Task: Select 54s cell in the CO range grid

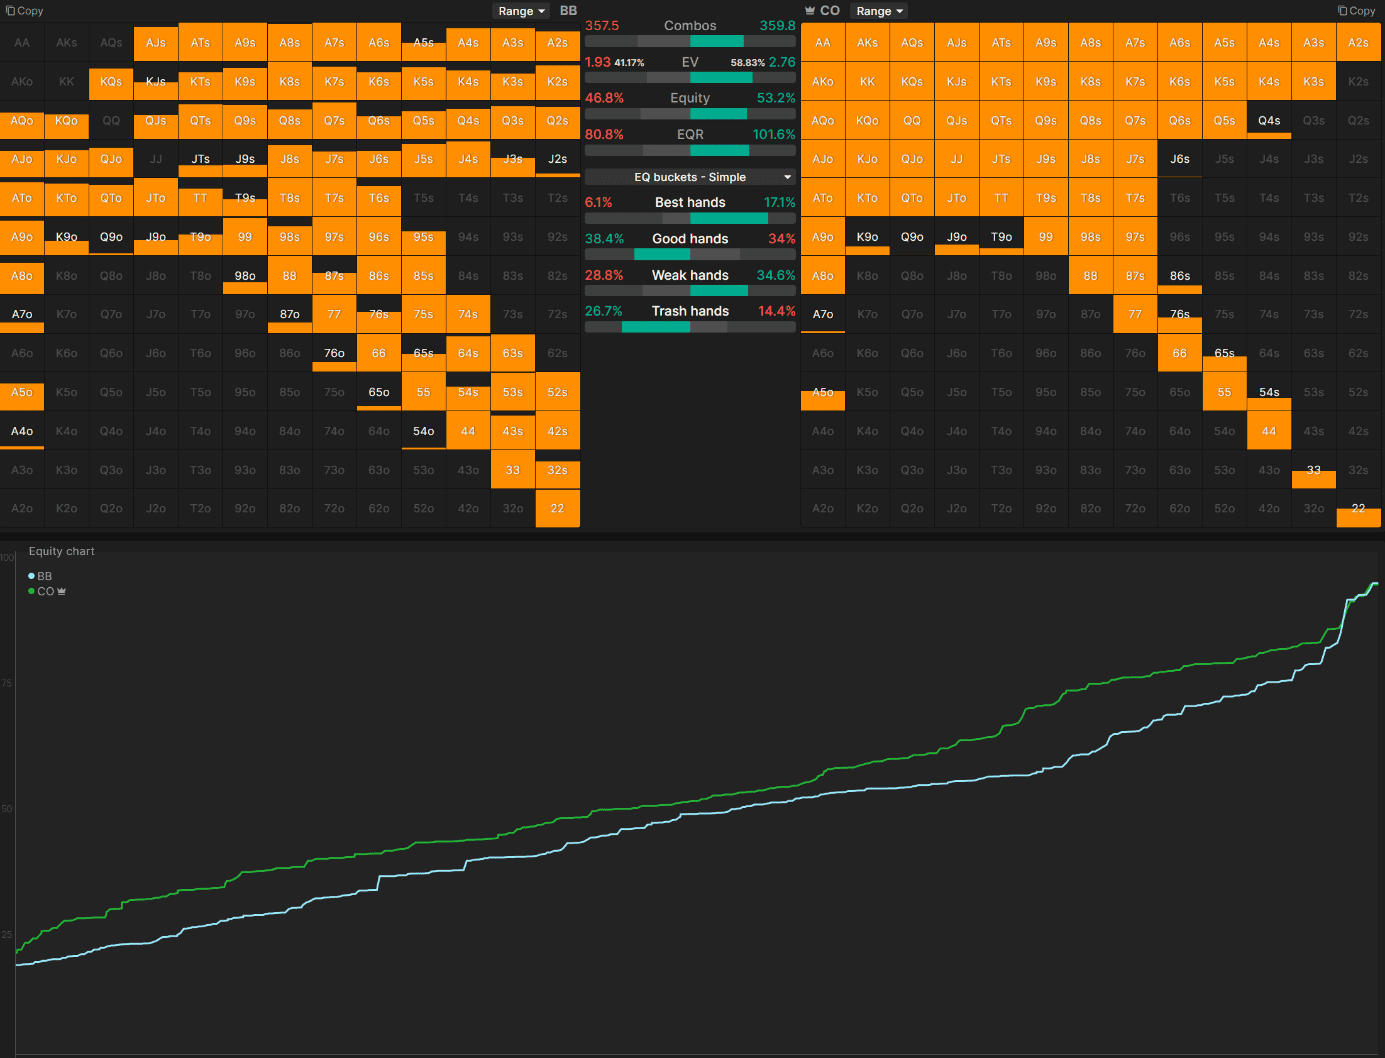Action: tap(1269, 392)
